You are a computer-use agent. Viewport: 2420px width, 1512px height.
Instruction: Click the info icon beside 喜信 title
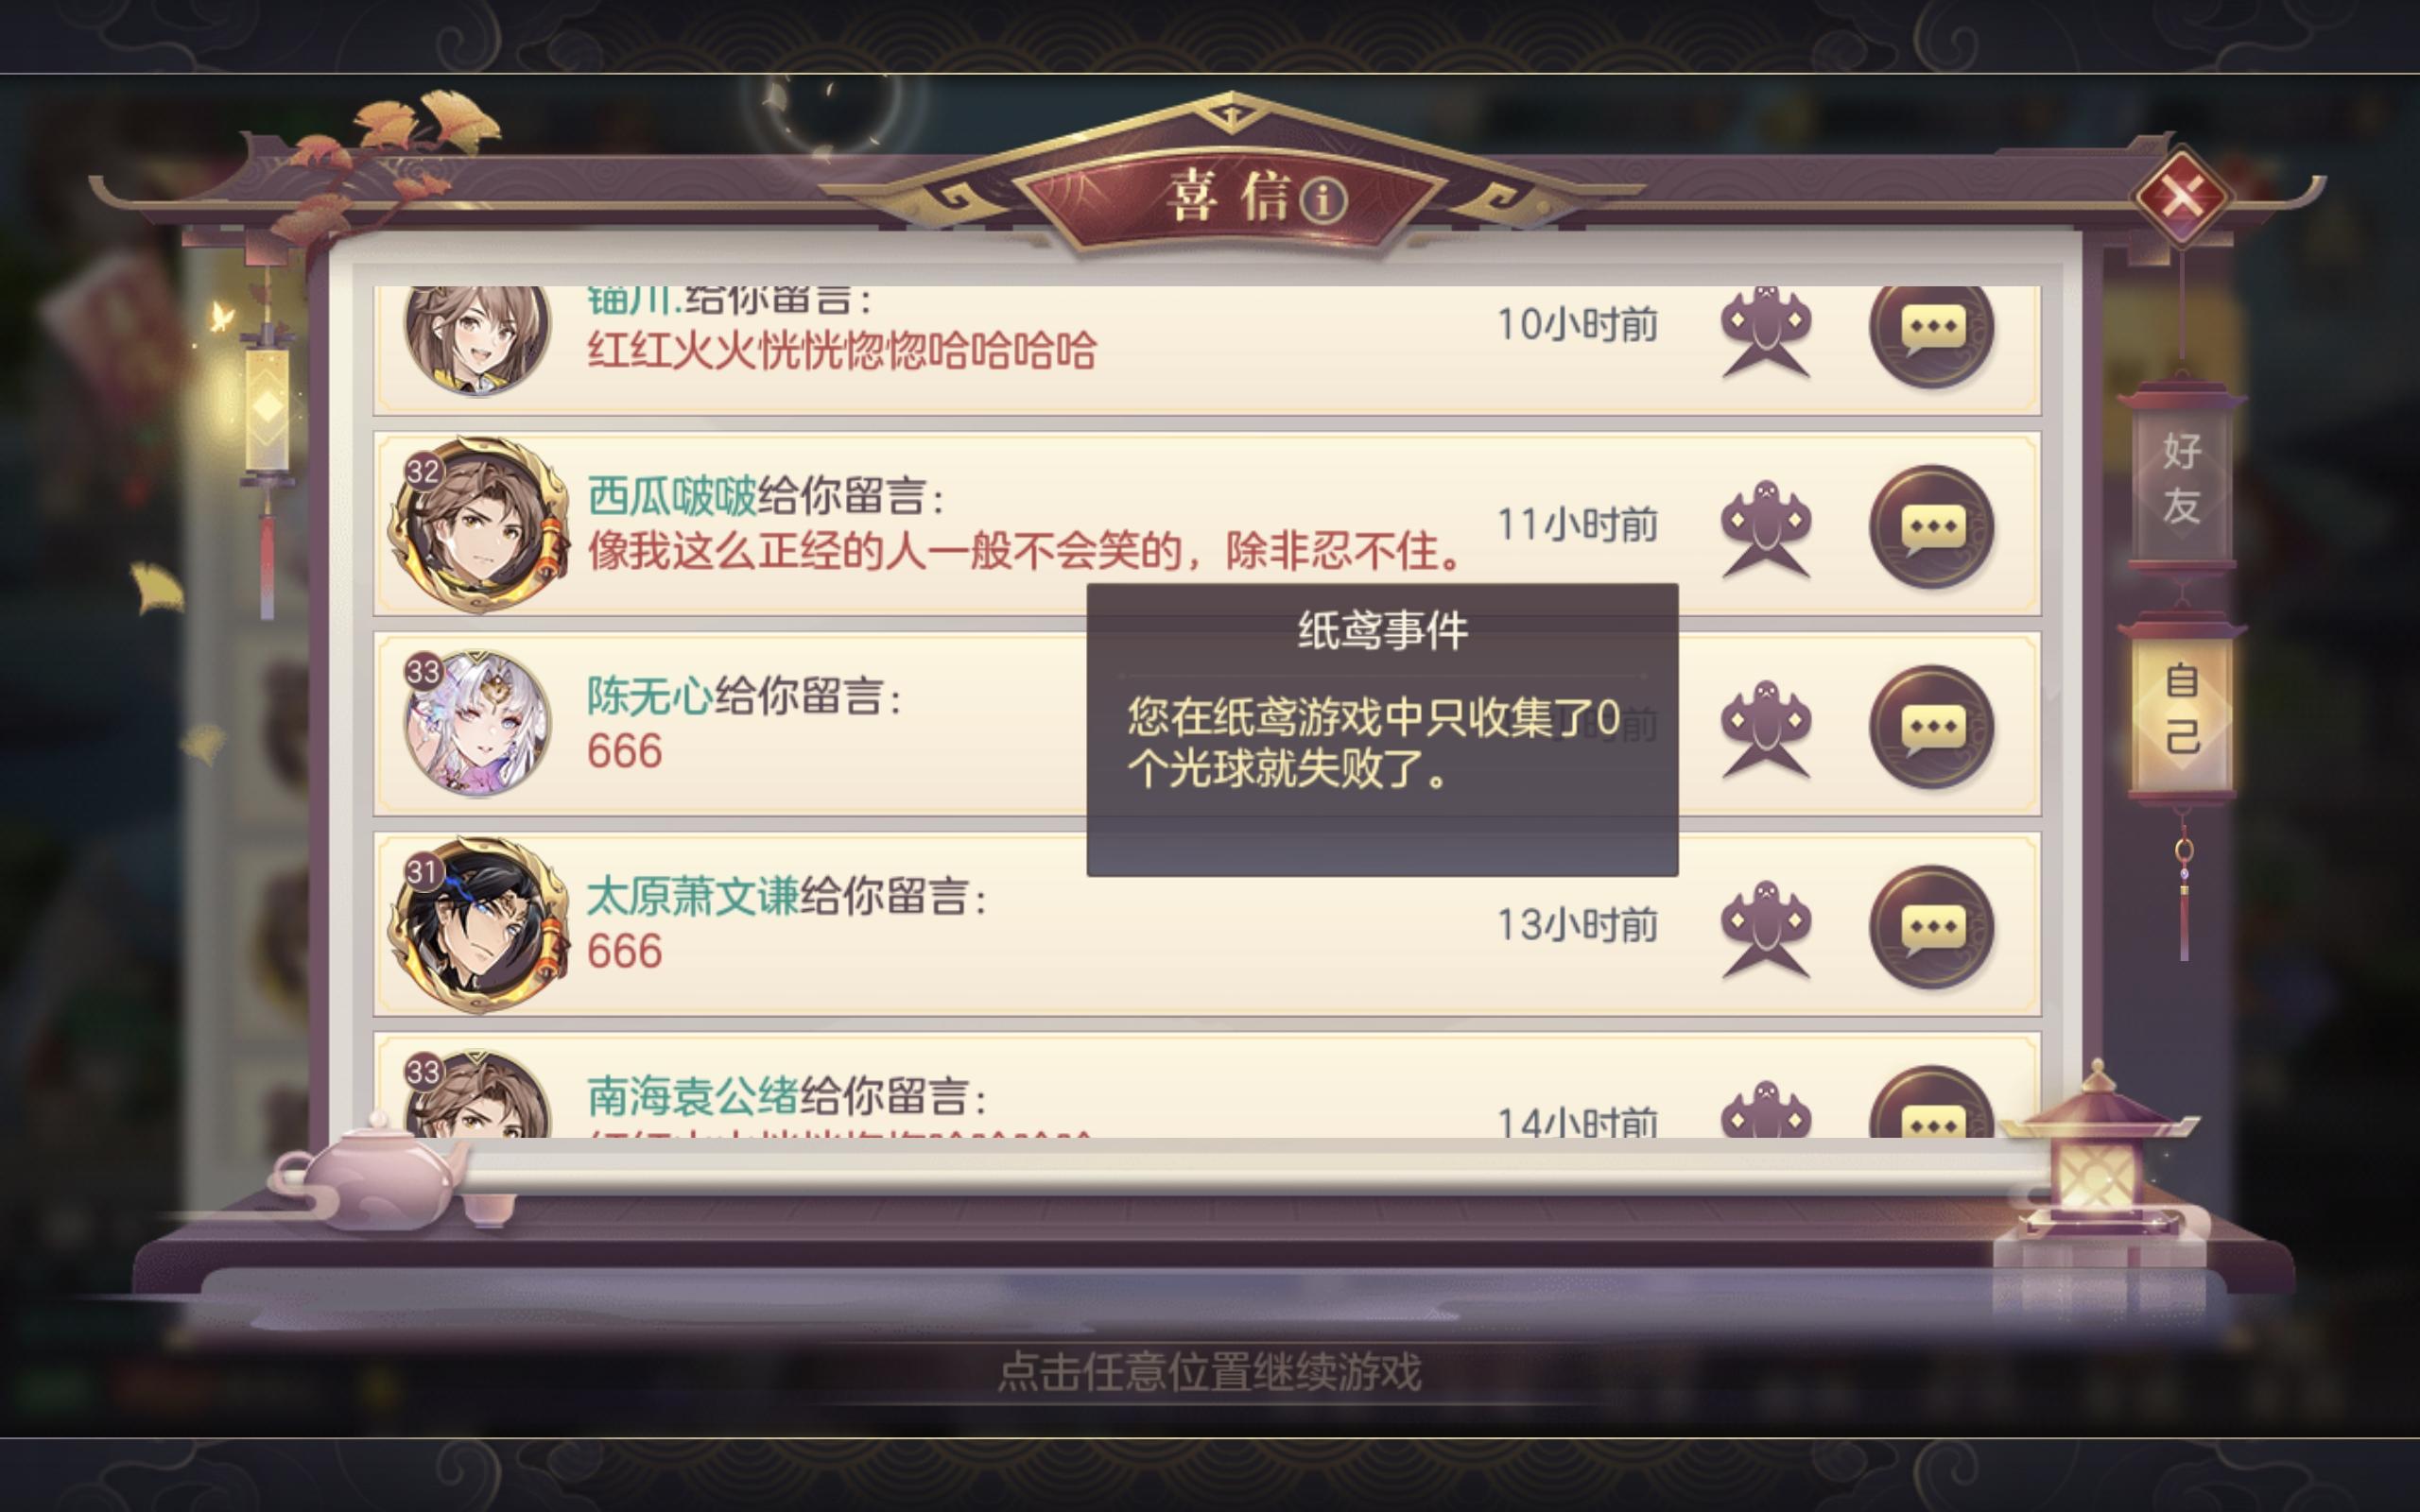point(1323,200)
